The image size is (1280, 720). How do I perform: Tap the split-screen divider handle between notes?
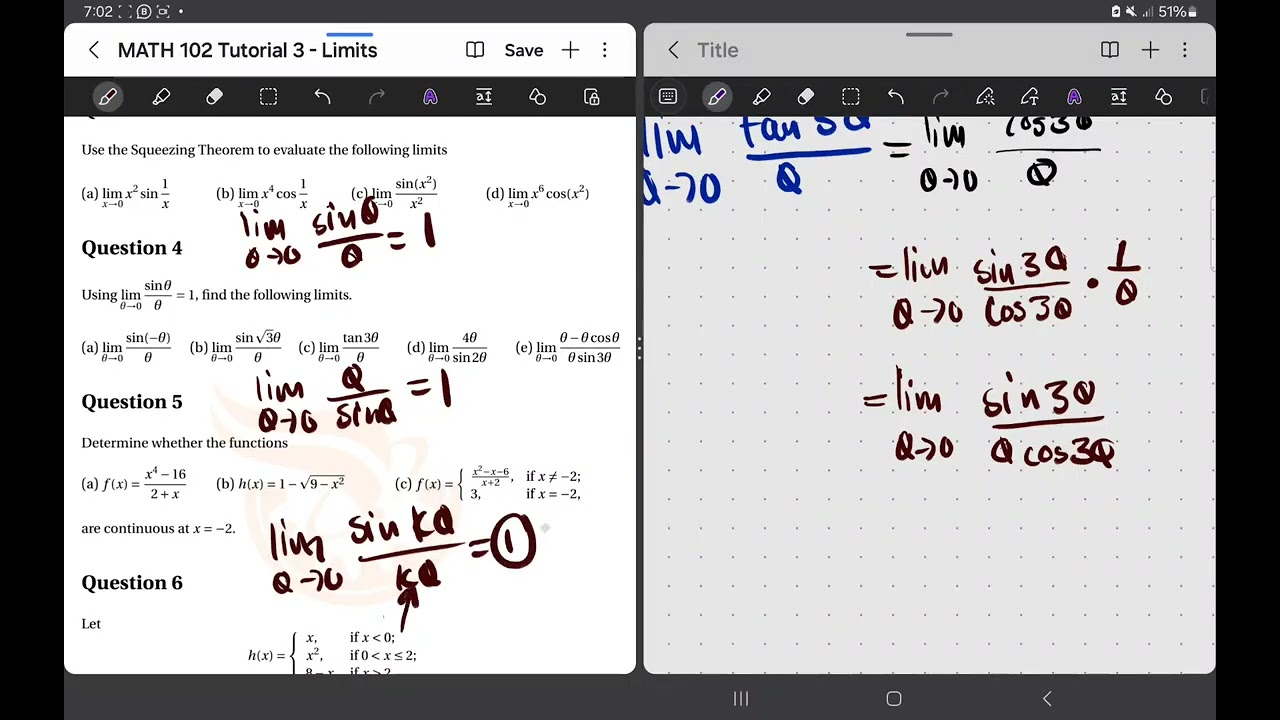coord(639,348)
